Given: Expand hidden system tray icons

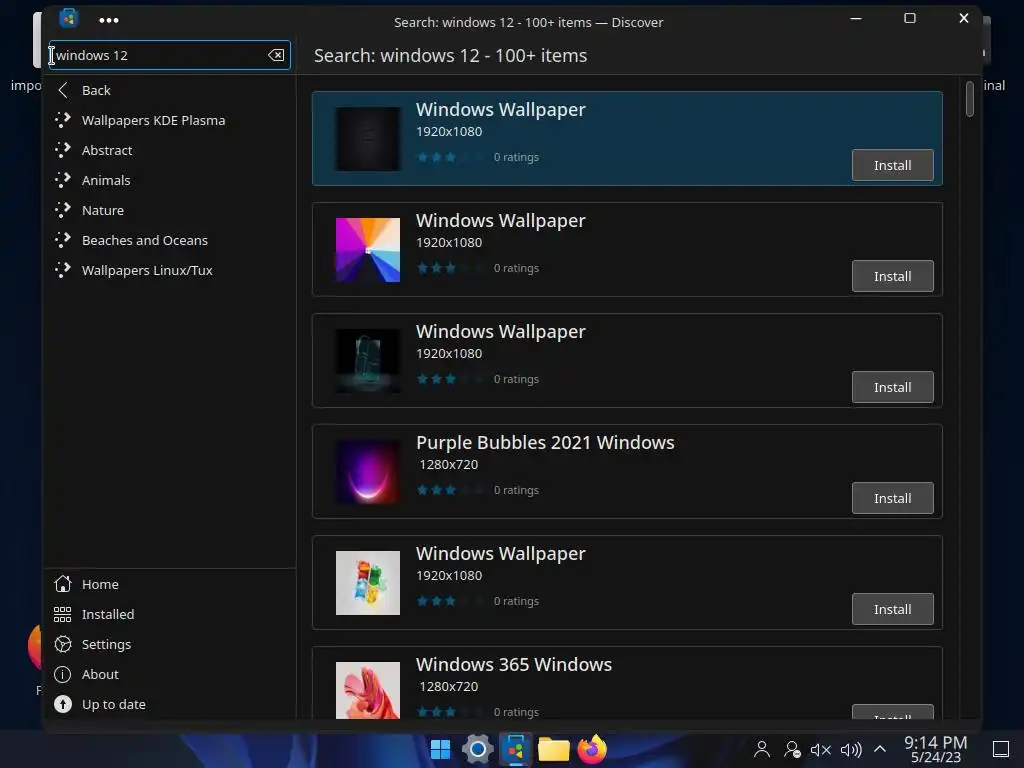Looking at the screenshot, I should [880, 749].
